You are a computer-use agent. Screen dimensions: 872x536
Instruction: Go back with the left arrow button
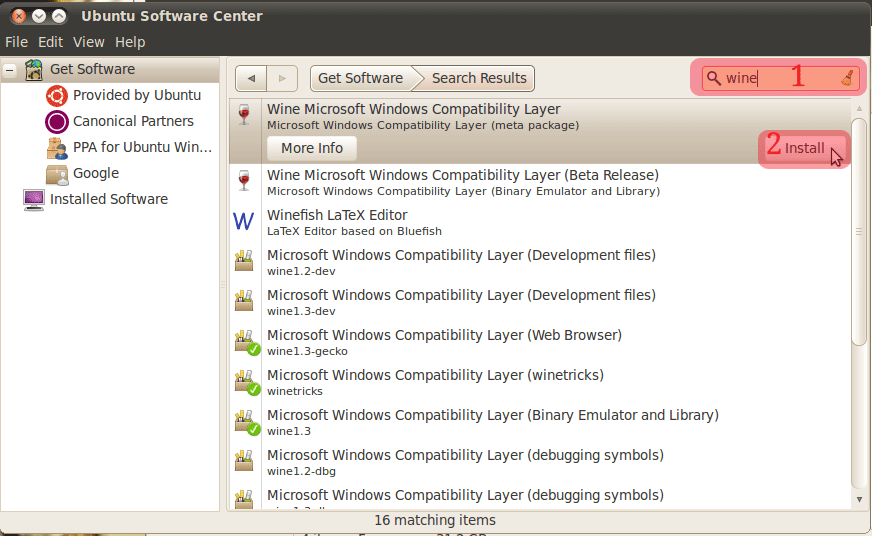[251, 78]
